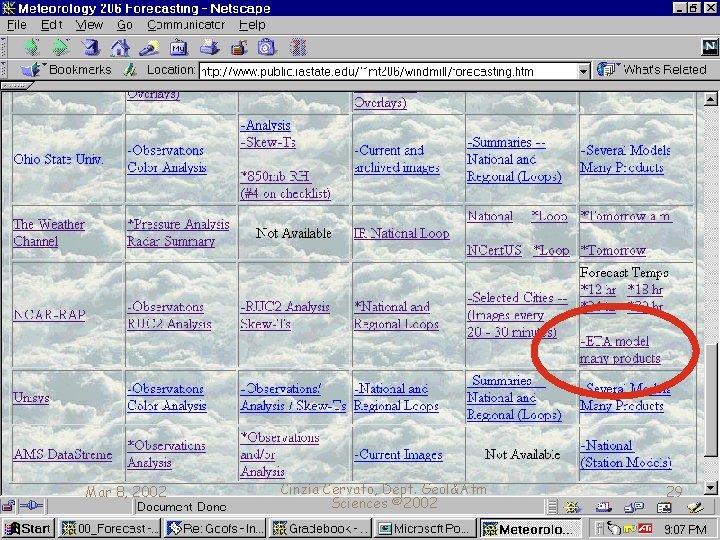Open the IR National Loop link
The width and height of the screenshot is (720, 540).
click(401, 233)
